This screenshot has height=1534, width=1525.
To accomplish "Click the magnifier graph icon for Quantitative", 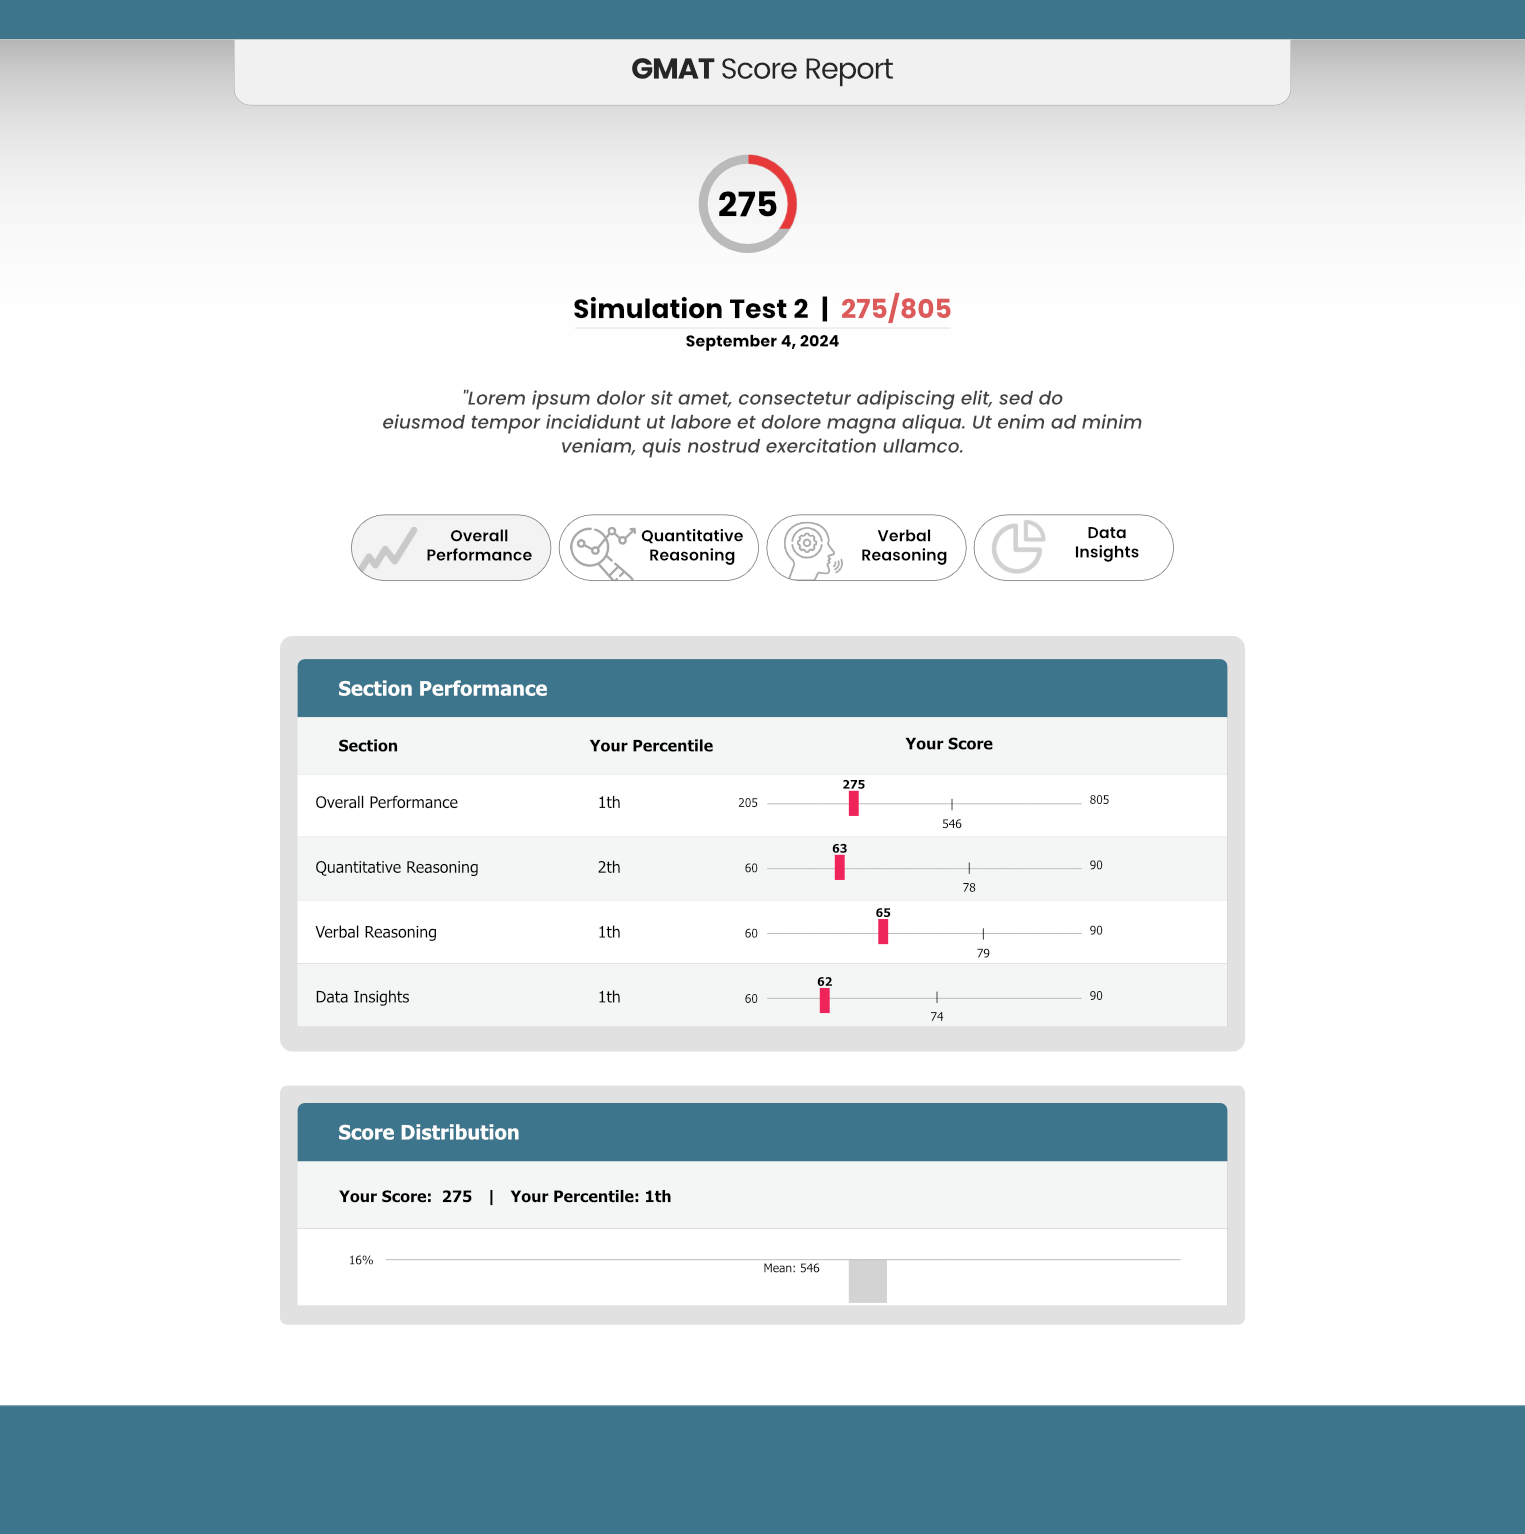I will [603, 552].
